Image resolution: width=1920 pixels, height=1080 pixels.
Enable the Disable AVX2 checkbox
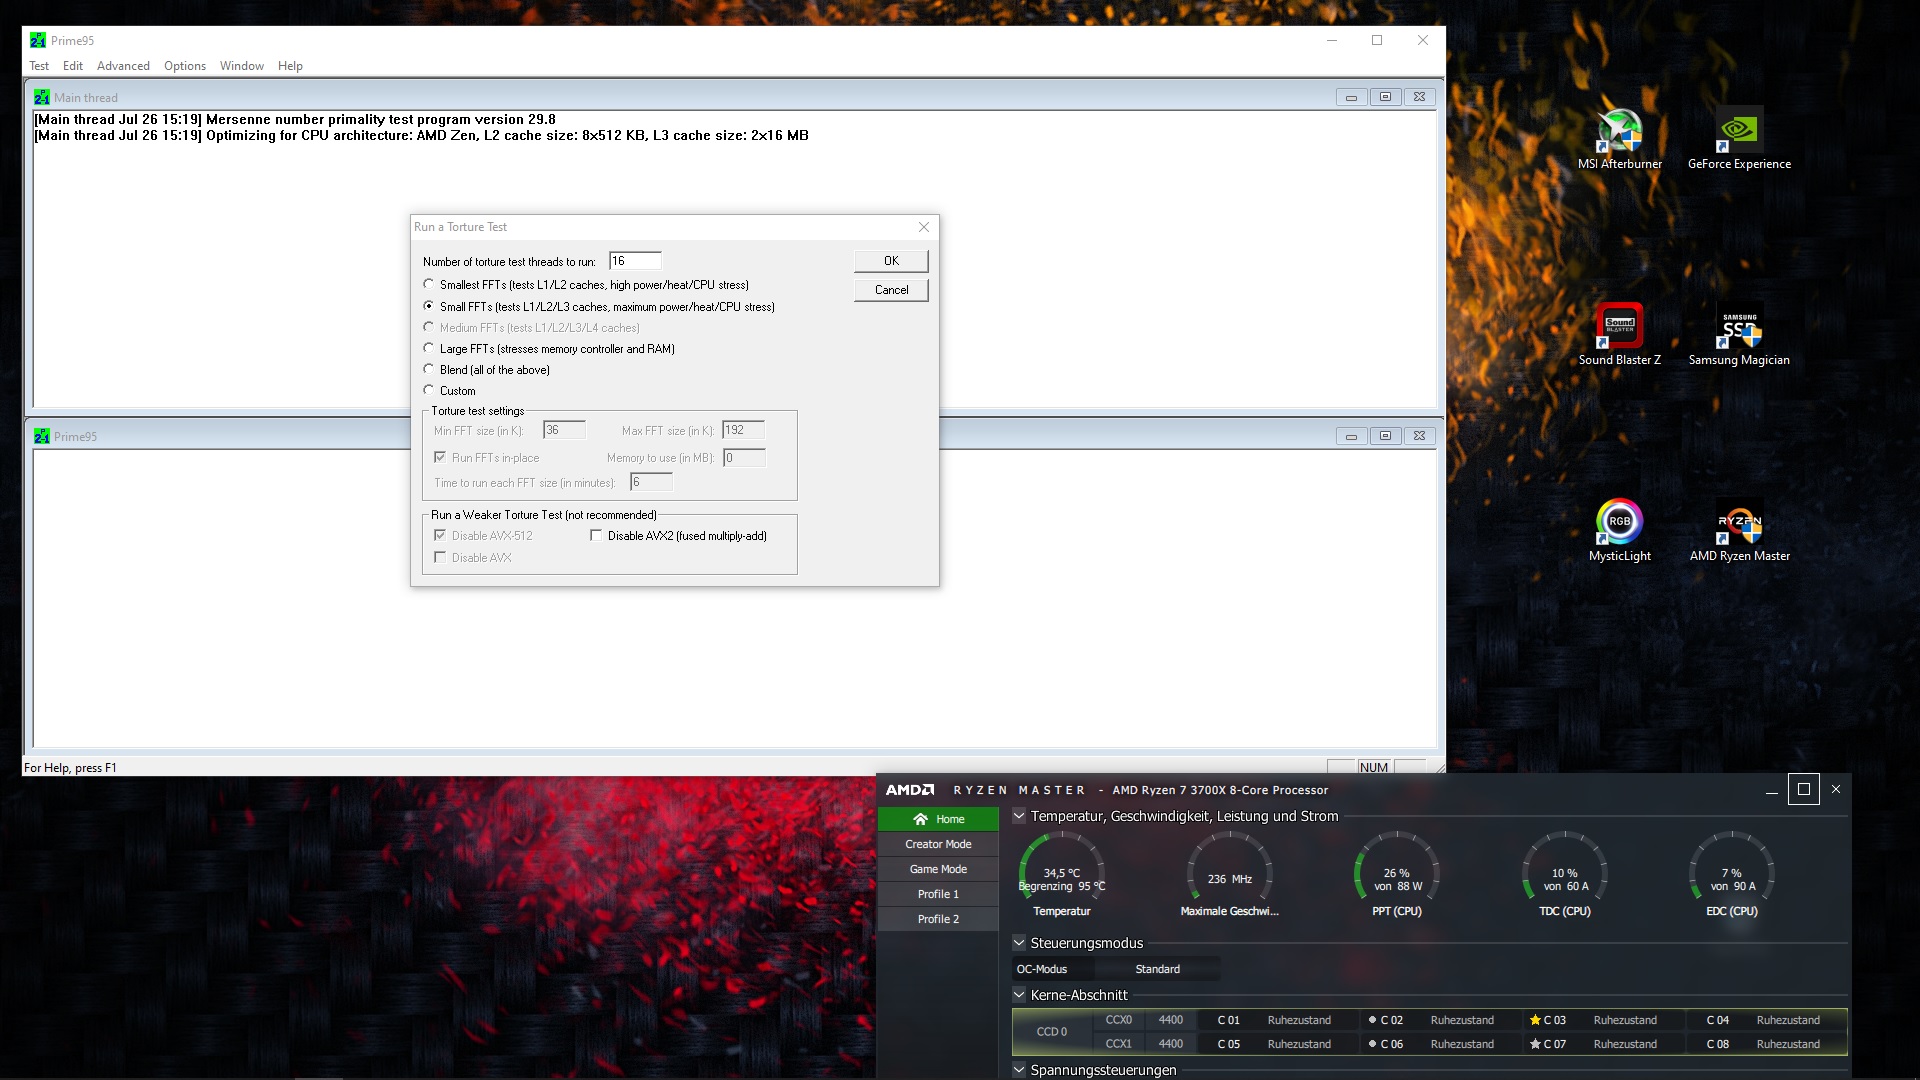[596, 536]
